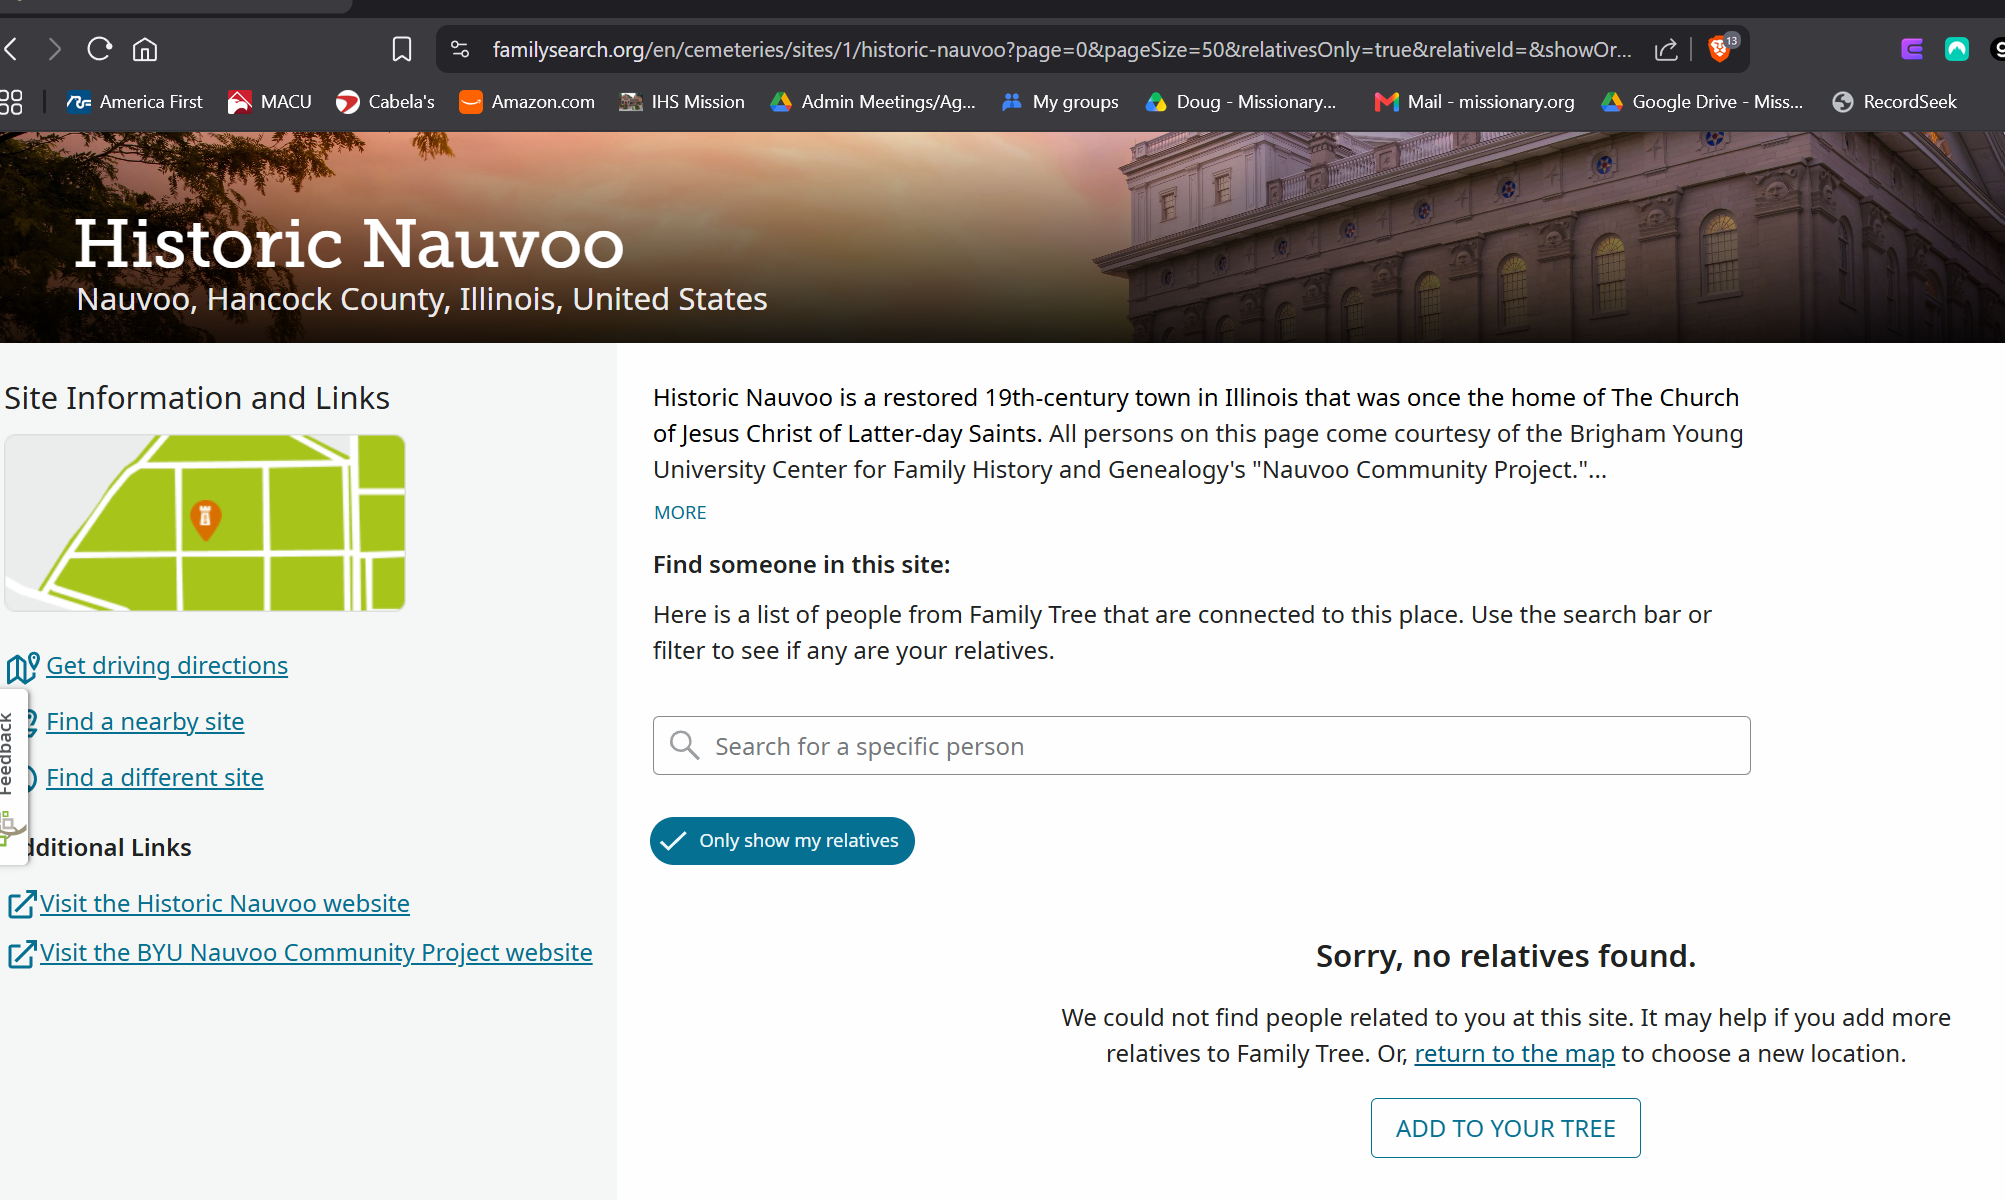Click the share page icon in address bar
2005x1200 pixels.
click(1666, 49)
